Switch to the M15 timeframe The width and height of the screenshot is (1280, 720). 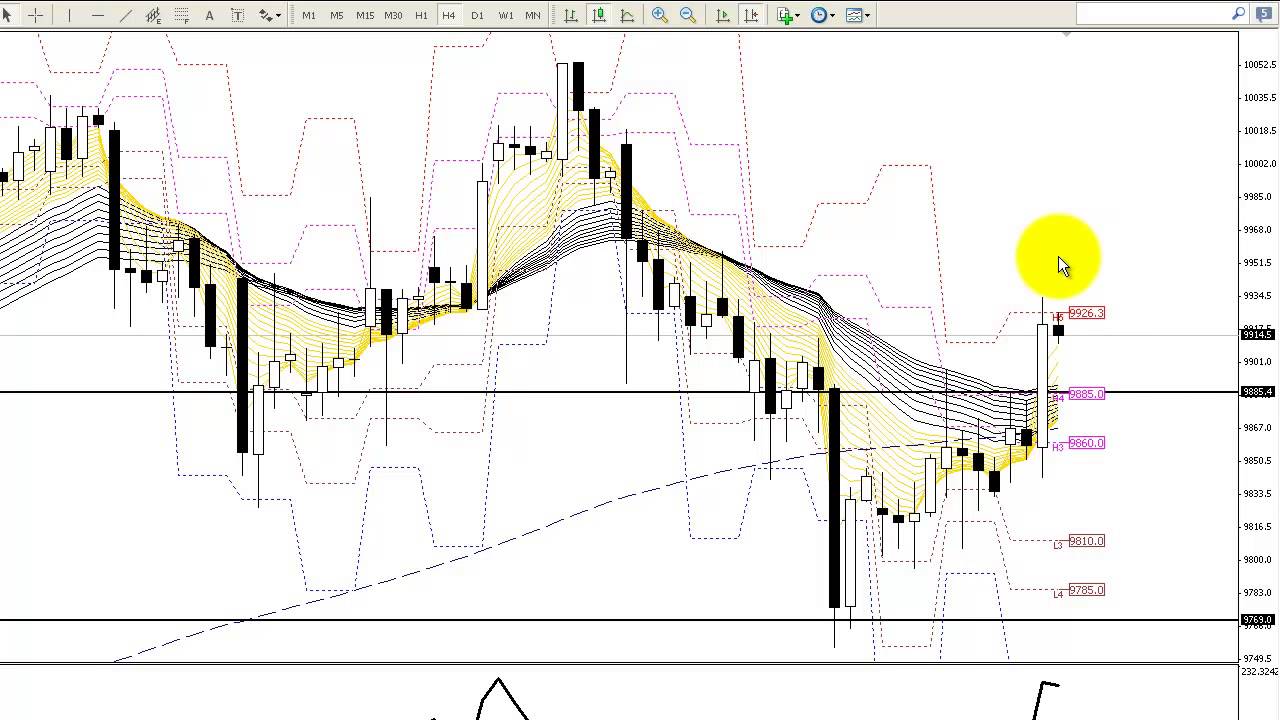pos(365,15)
